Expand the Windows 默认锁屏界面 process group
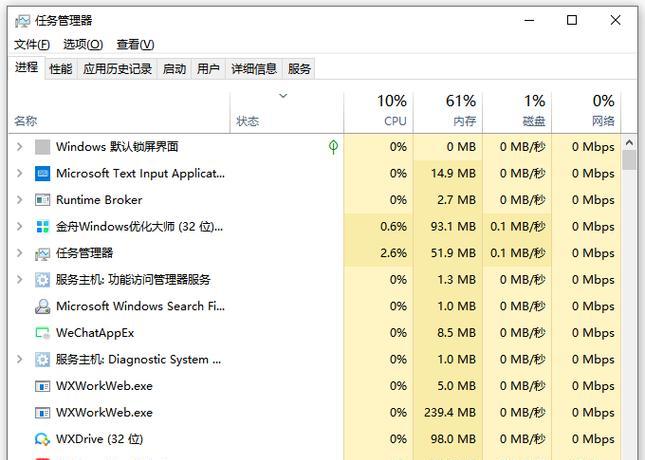This screenshot has width=645, height=460. [x=19, y=146]
